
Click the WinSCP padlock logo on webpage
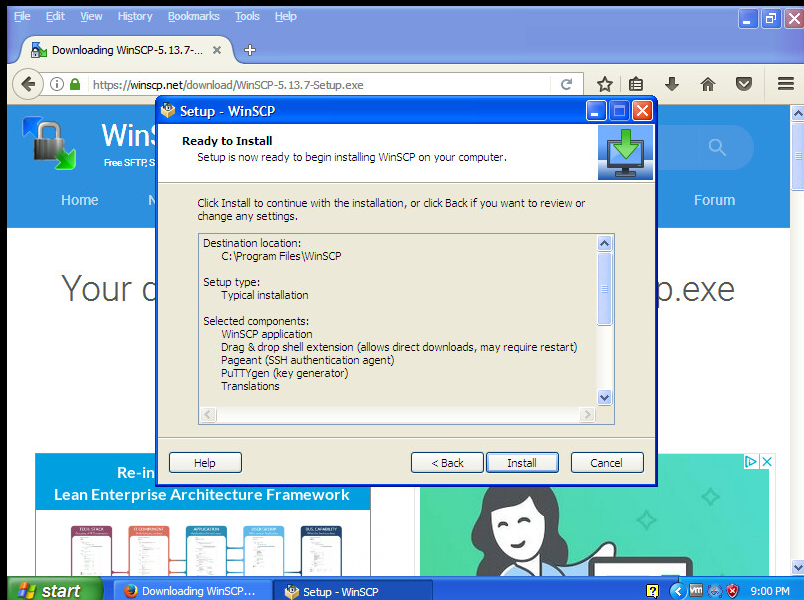49,143
